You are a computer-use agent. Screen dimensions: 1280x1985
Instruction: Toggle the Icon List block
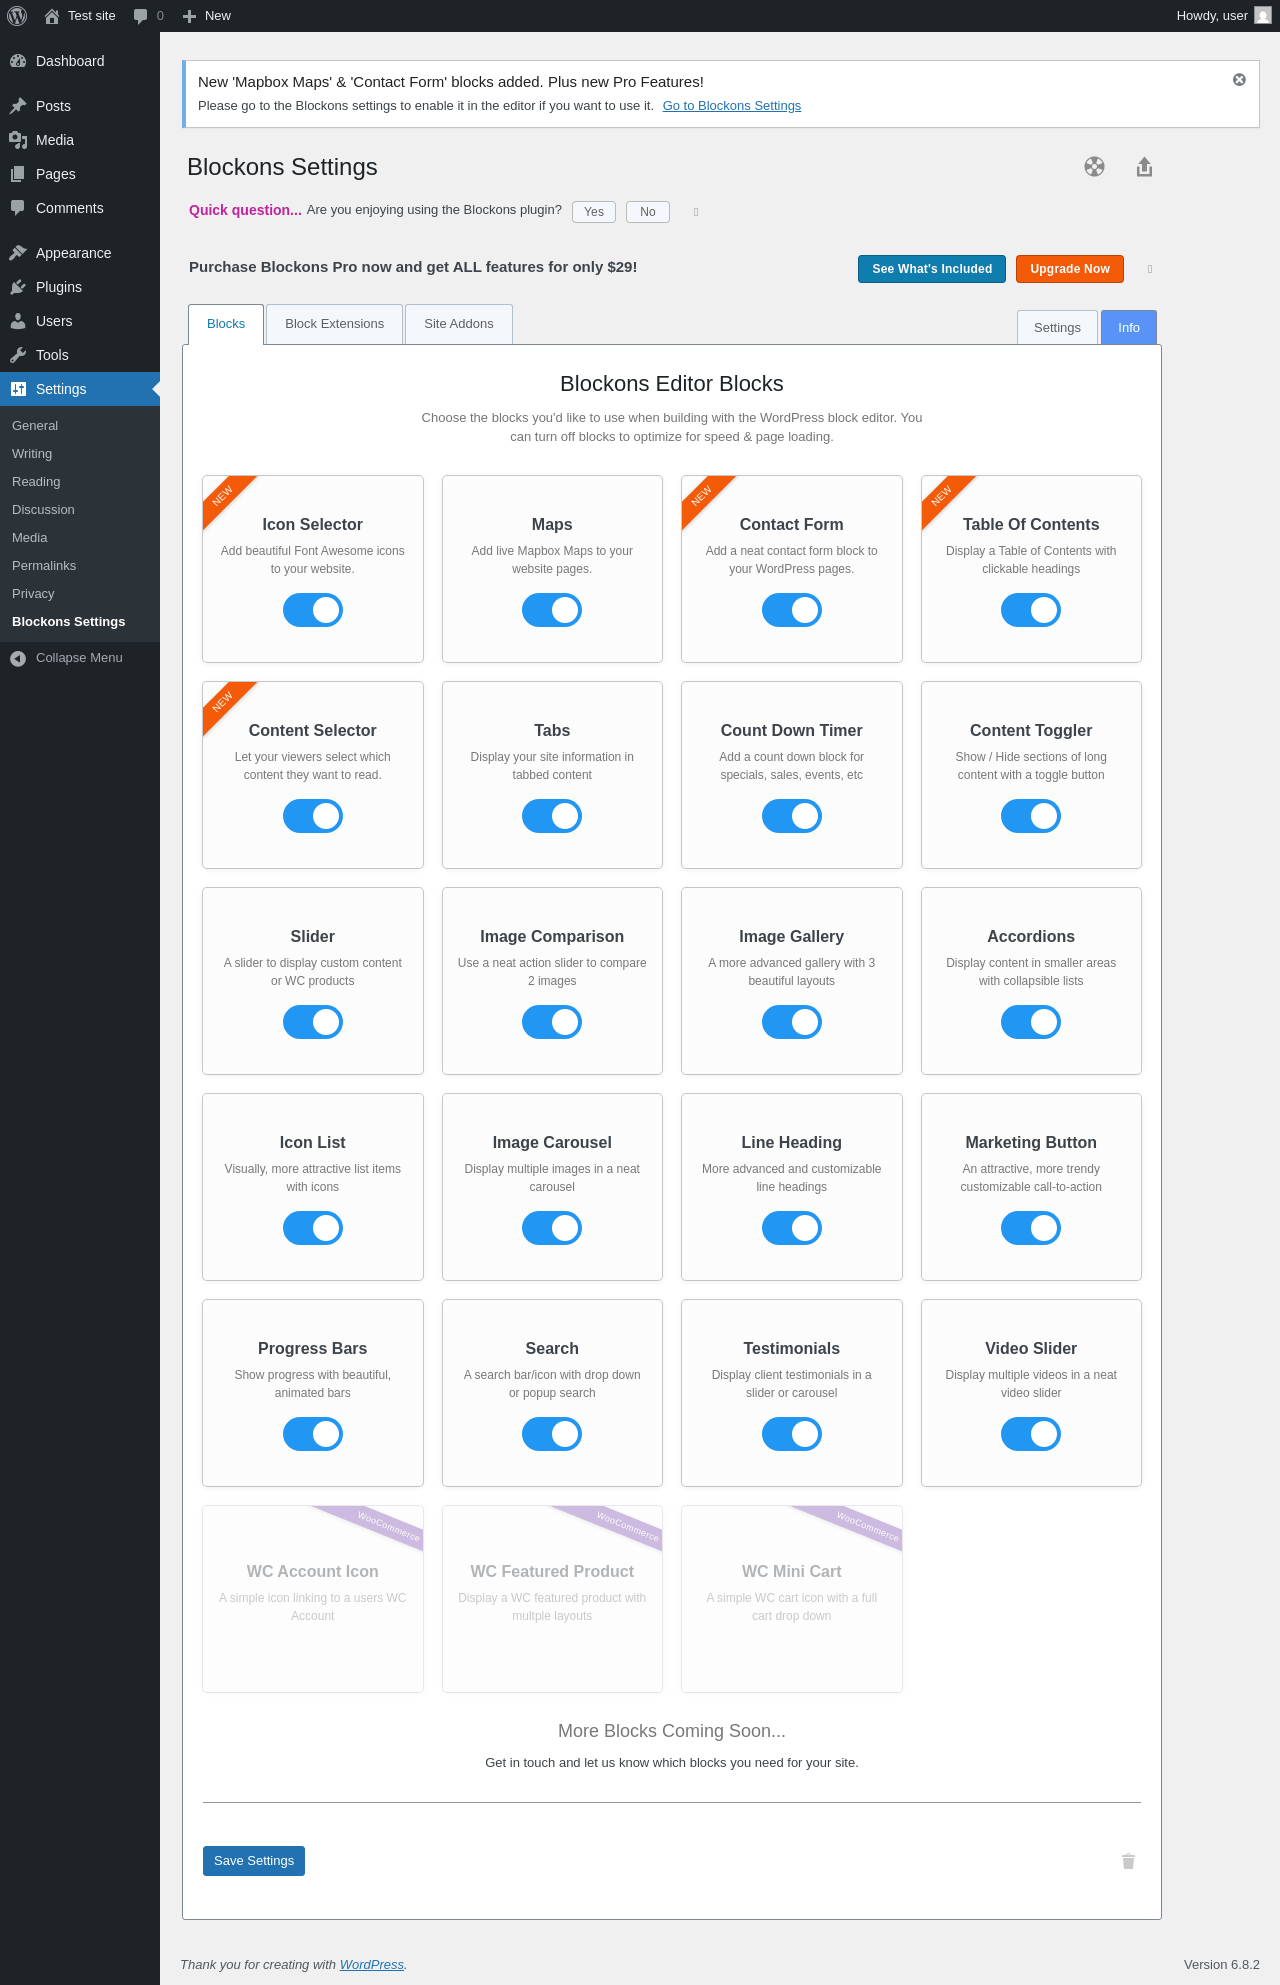(313, 1228)
